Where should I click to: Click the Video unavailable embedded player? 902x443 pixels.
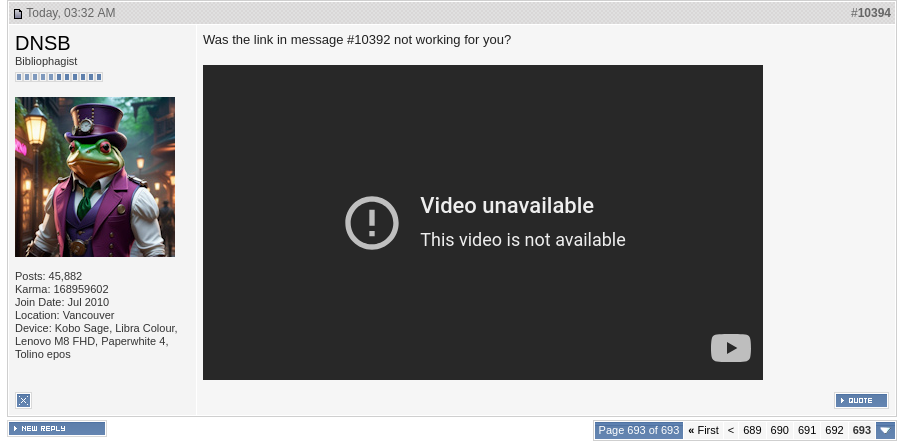point(483,222)
